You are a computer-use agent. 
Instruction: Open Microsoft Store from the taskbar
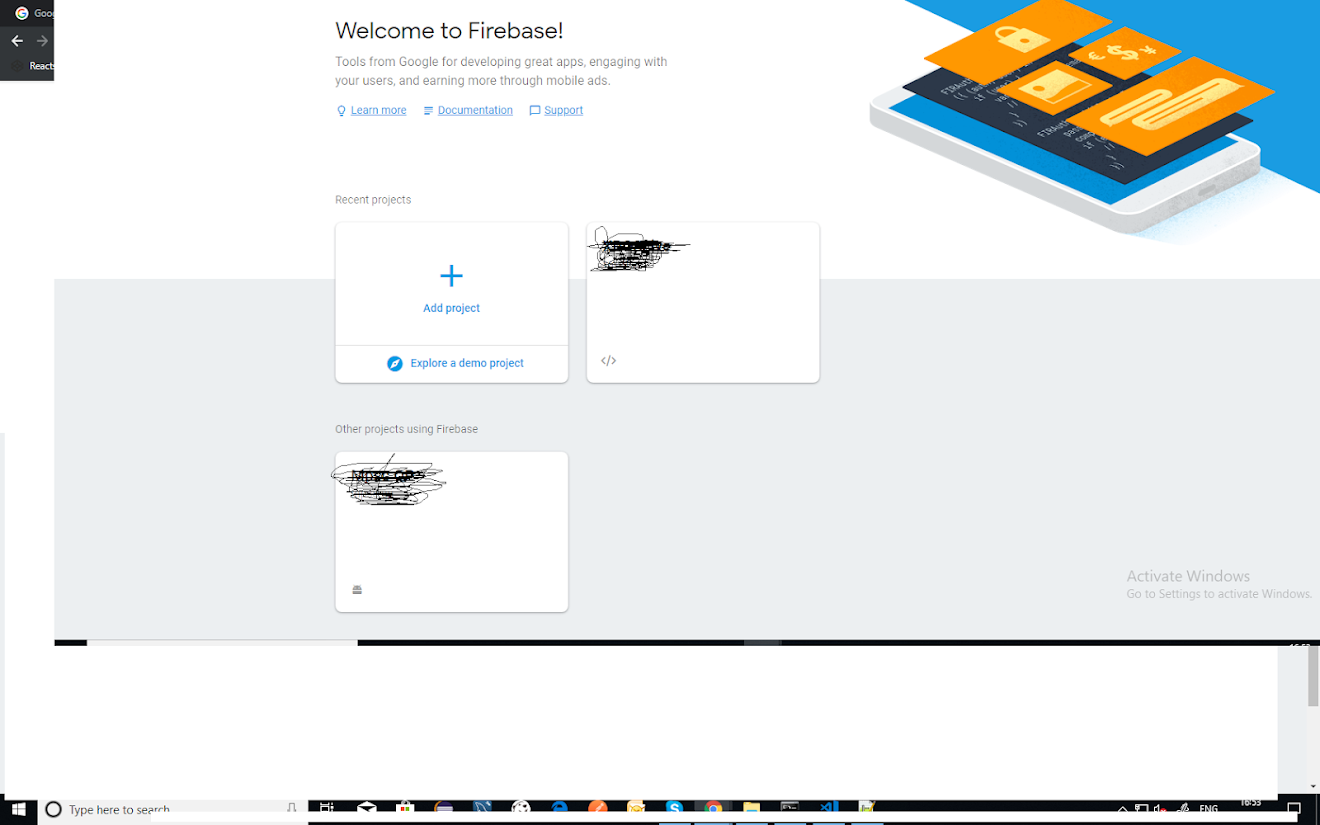tap(405, 808)
